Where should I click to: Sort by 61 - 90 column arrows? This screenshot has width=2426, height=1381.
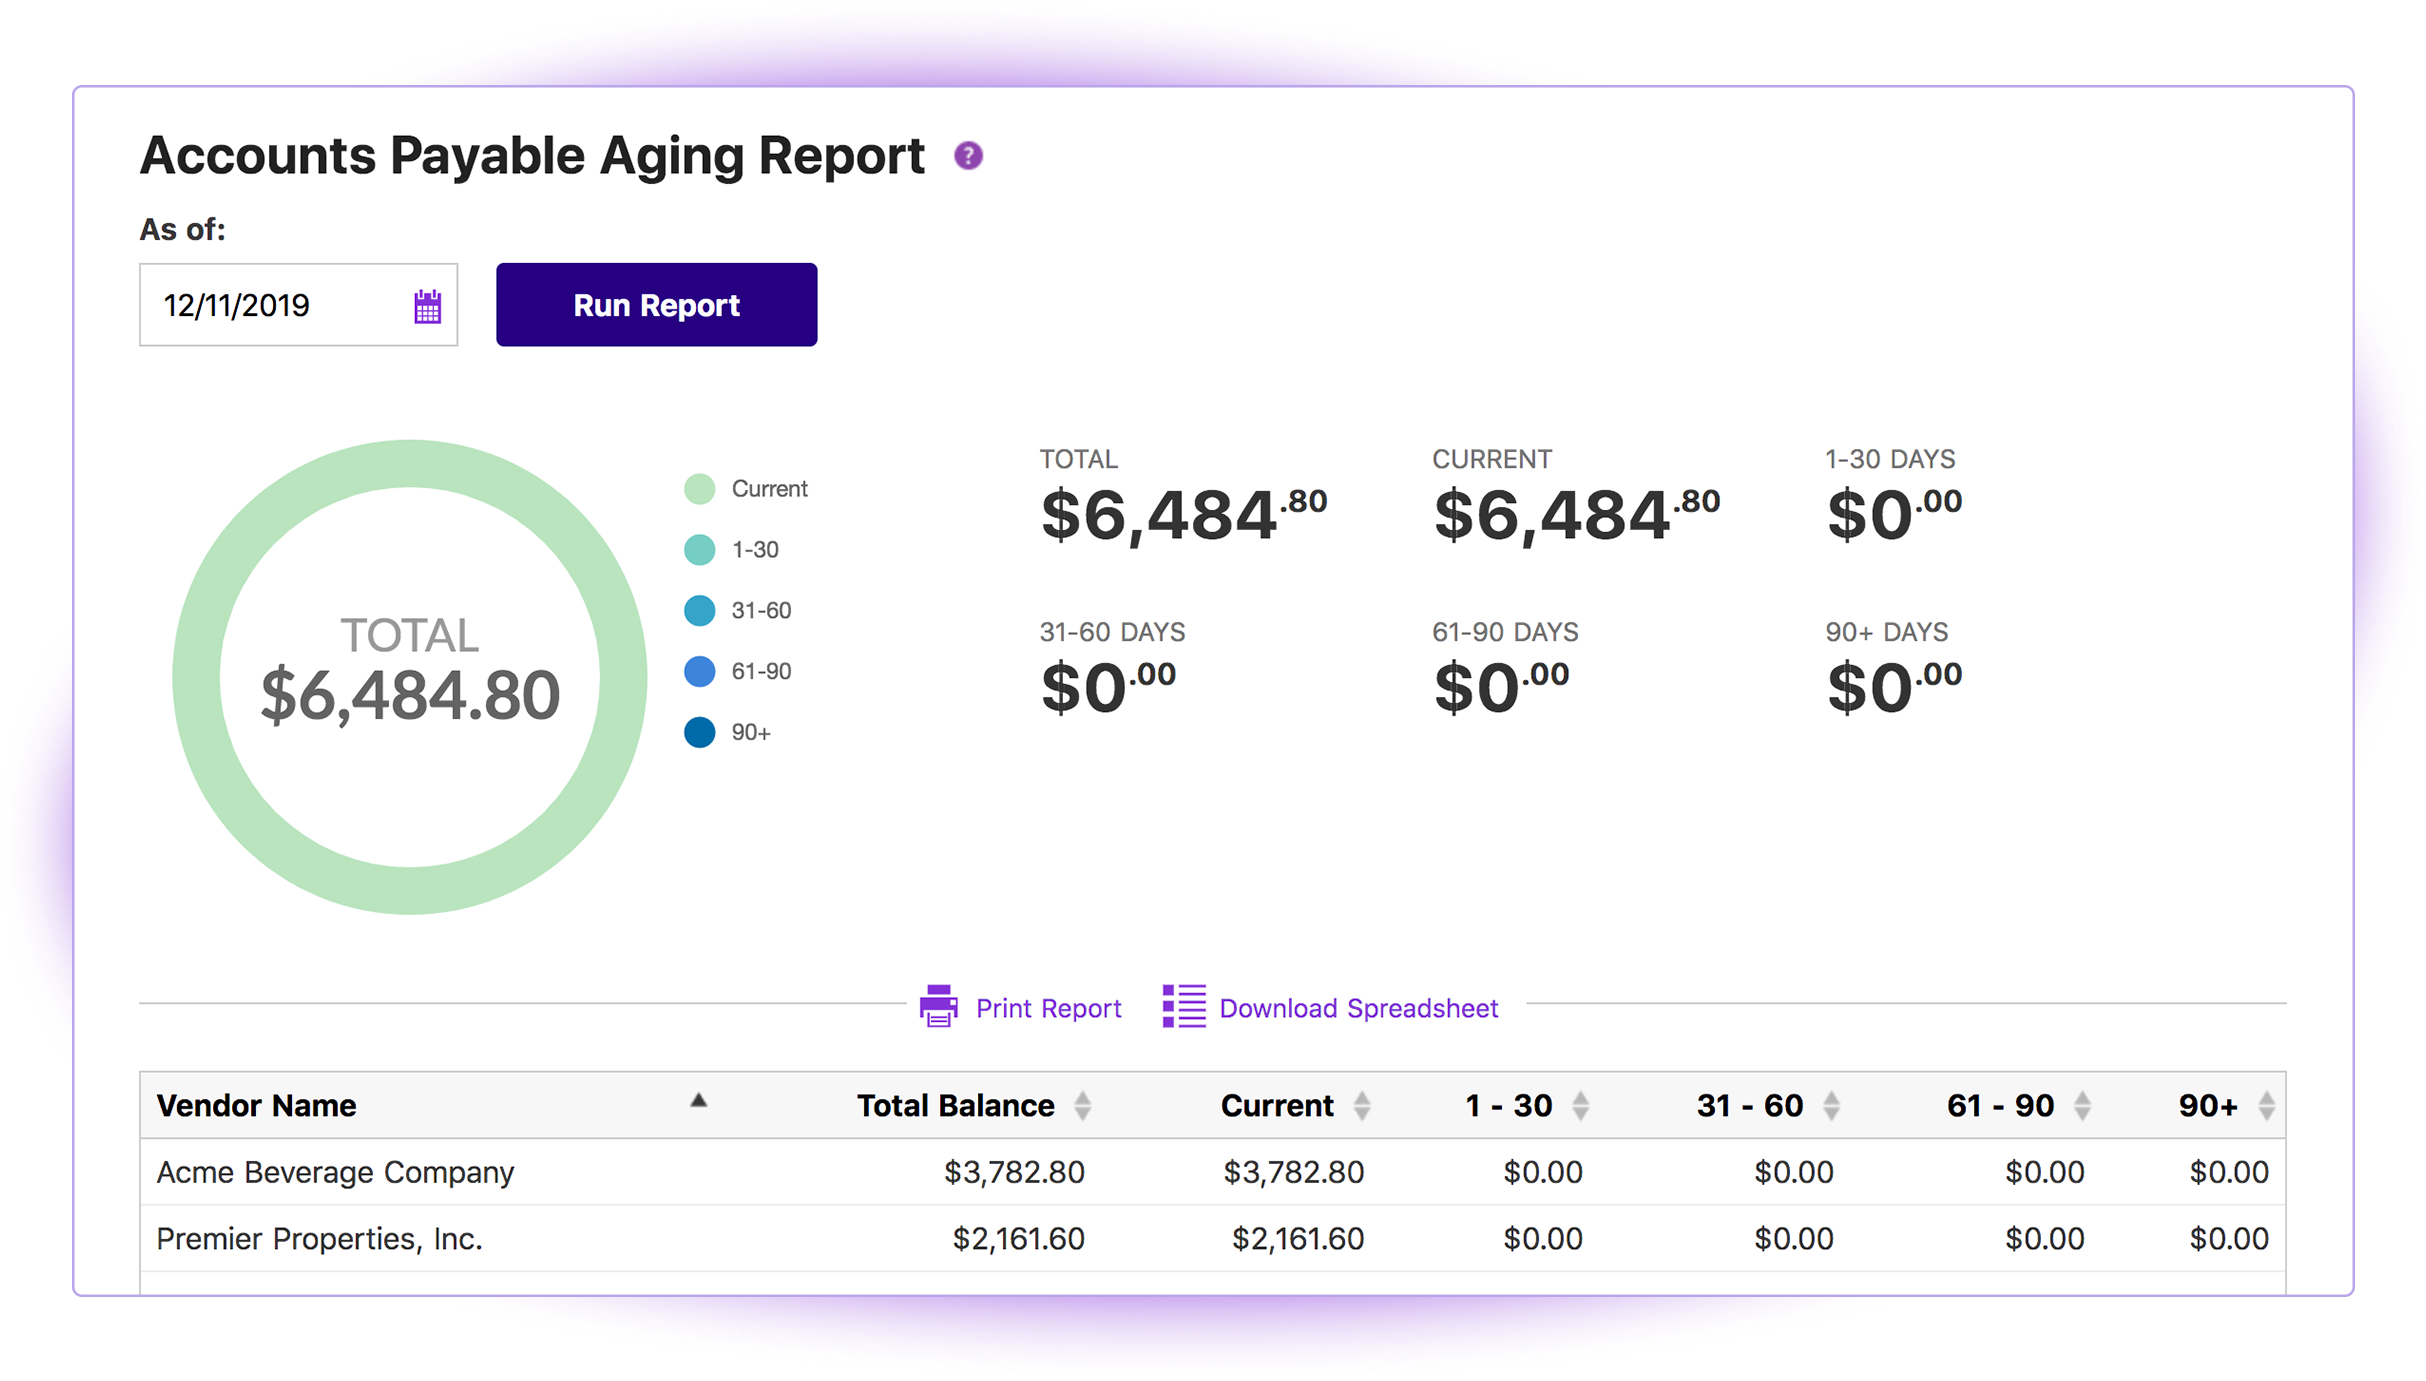click(x=2082, y=1106)
